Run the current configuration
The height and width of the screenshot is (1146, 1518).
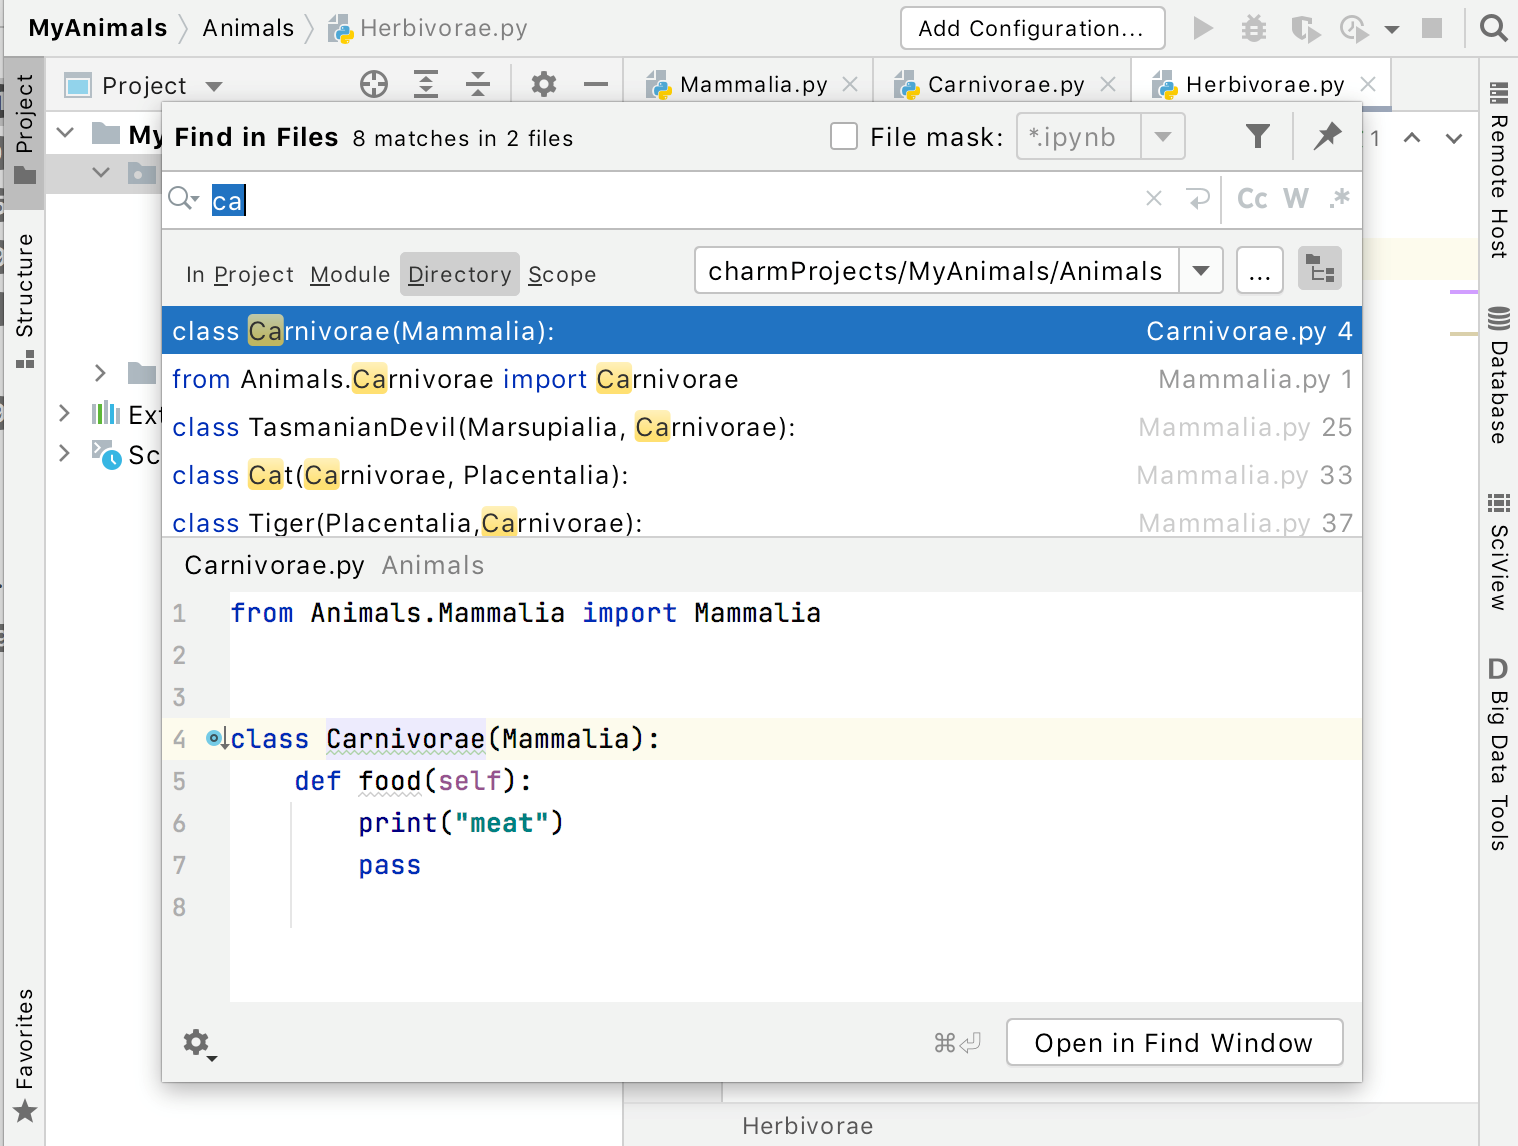pyautogui.click(x=1203, y=28)
